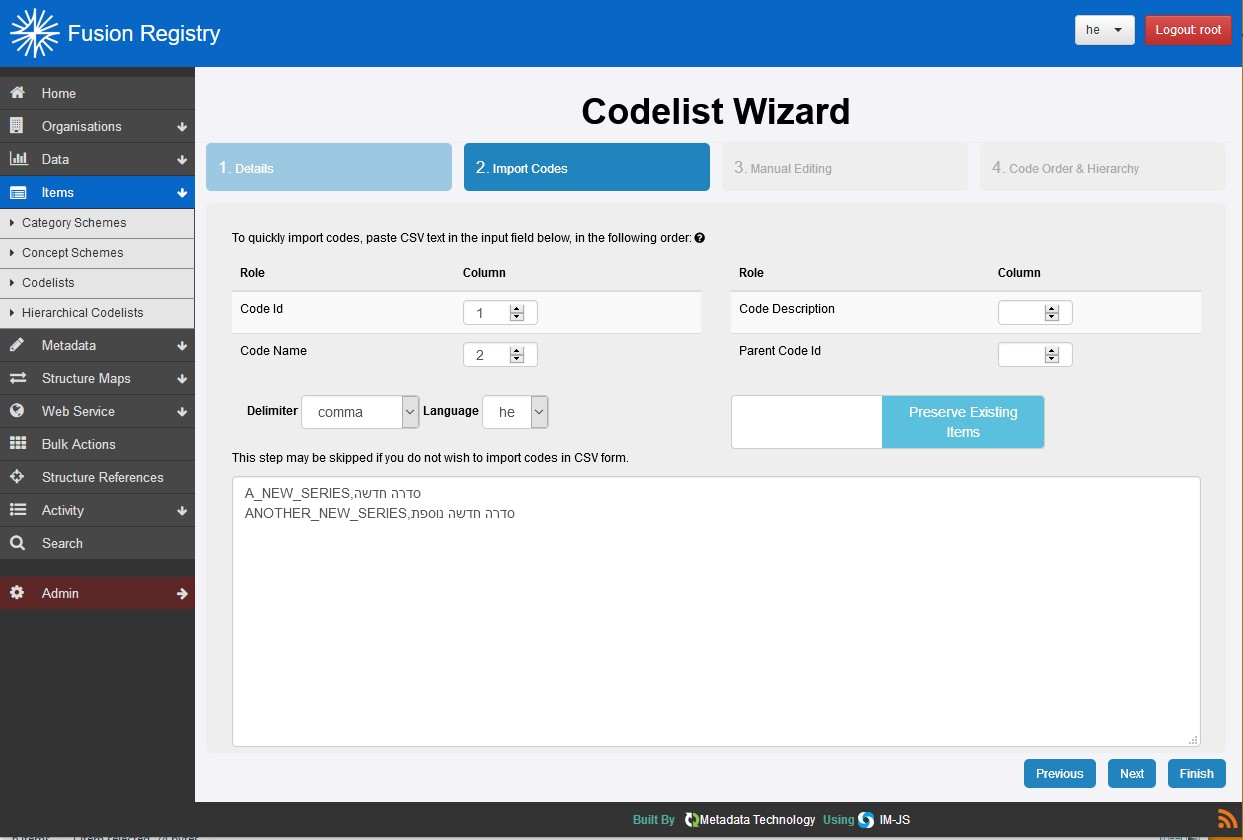Open the import Language dropdown
The image size is (1243, 840).
pyautogui.click(x=515, y=412)
